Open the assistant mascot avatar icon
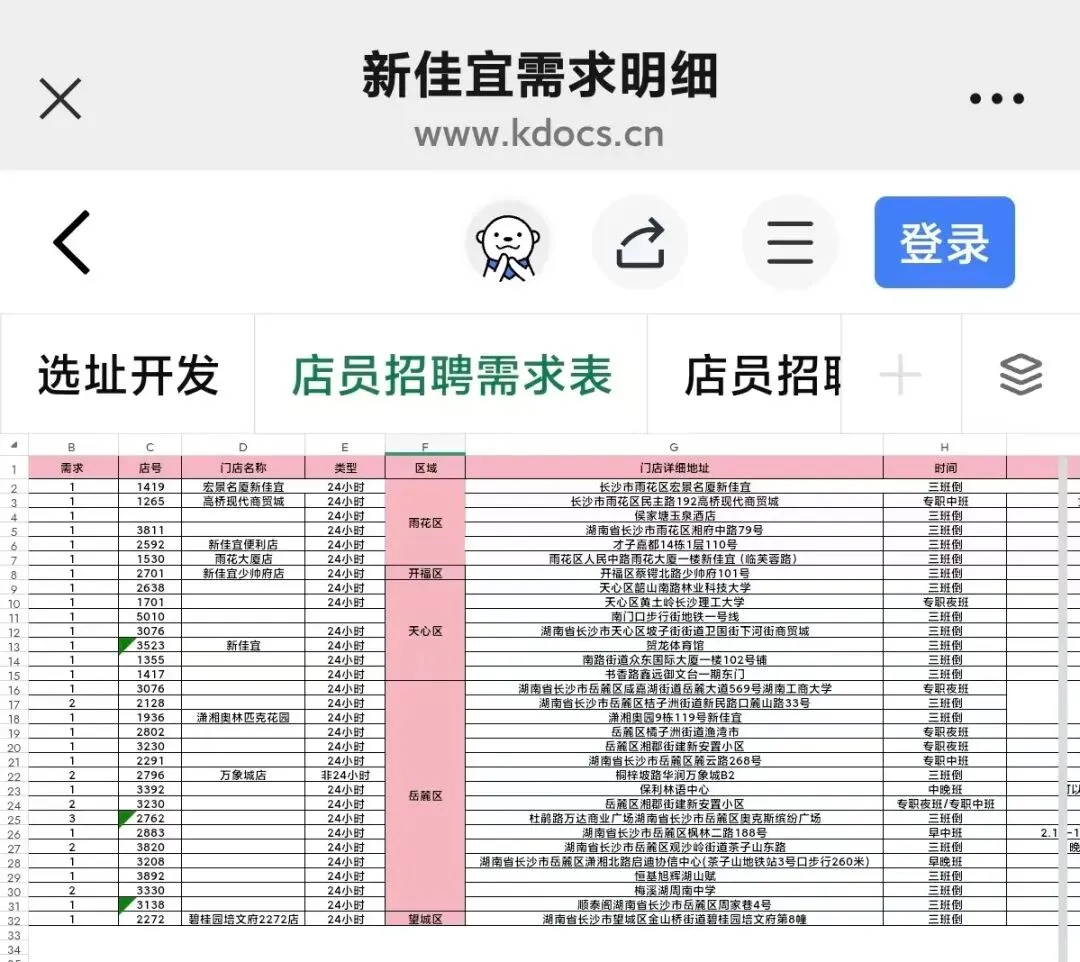 point(508,242)
